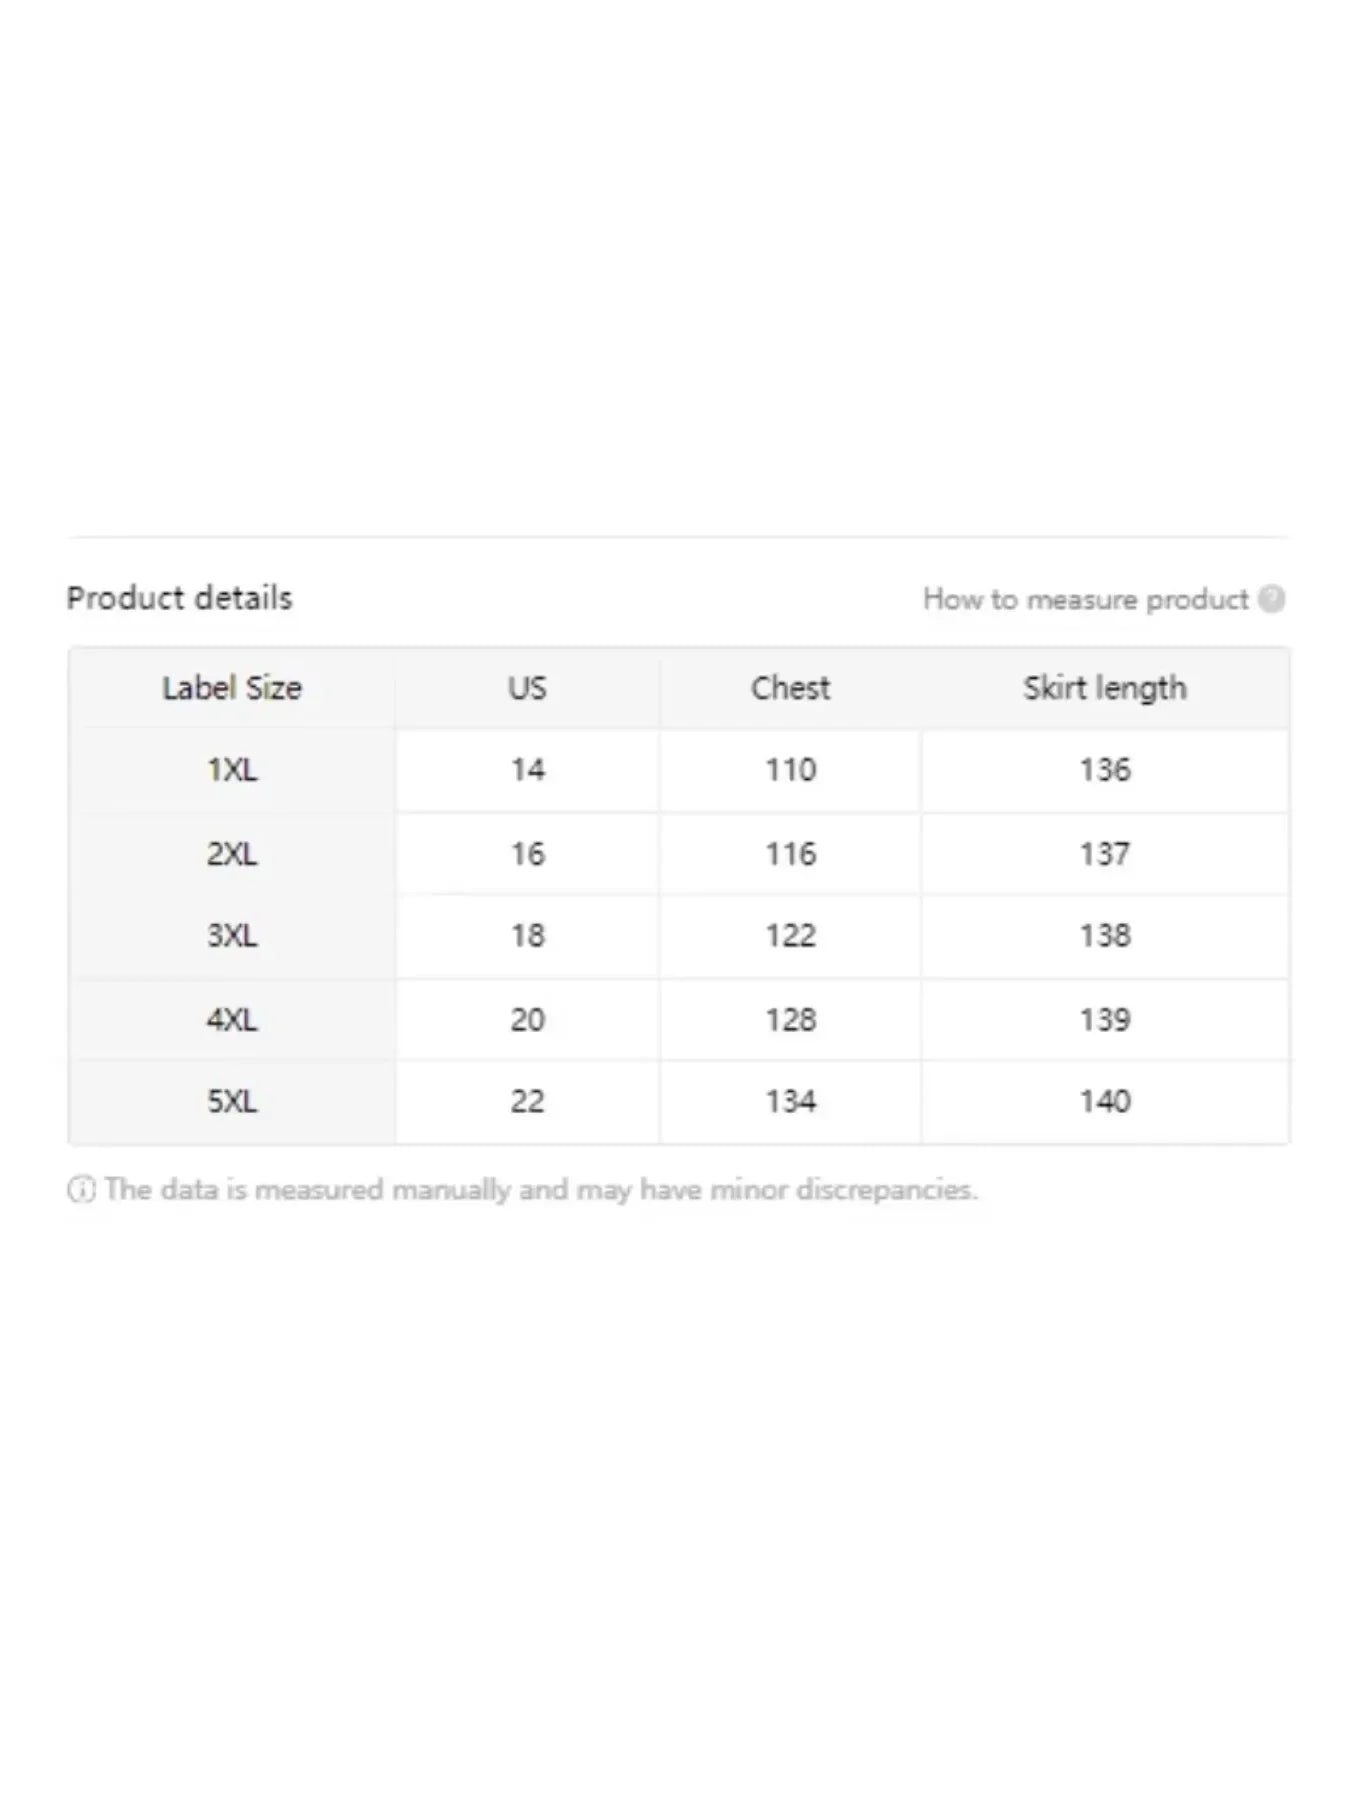This screenshot has width=1350, height=1800.
Task: Click the skirt length 140 cell
Action: point(1105,1102)
